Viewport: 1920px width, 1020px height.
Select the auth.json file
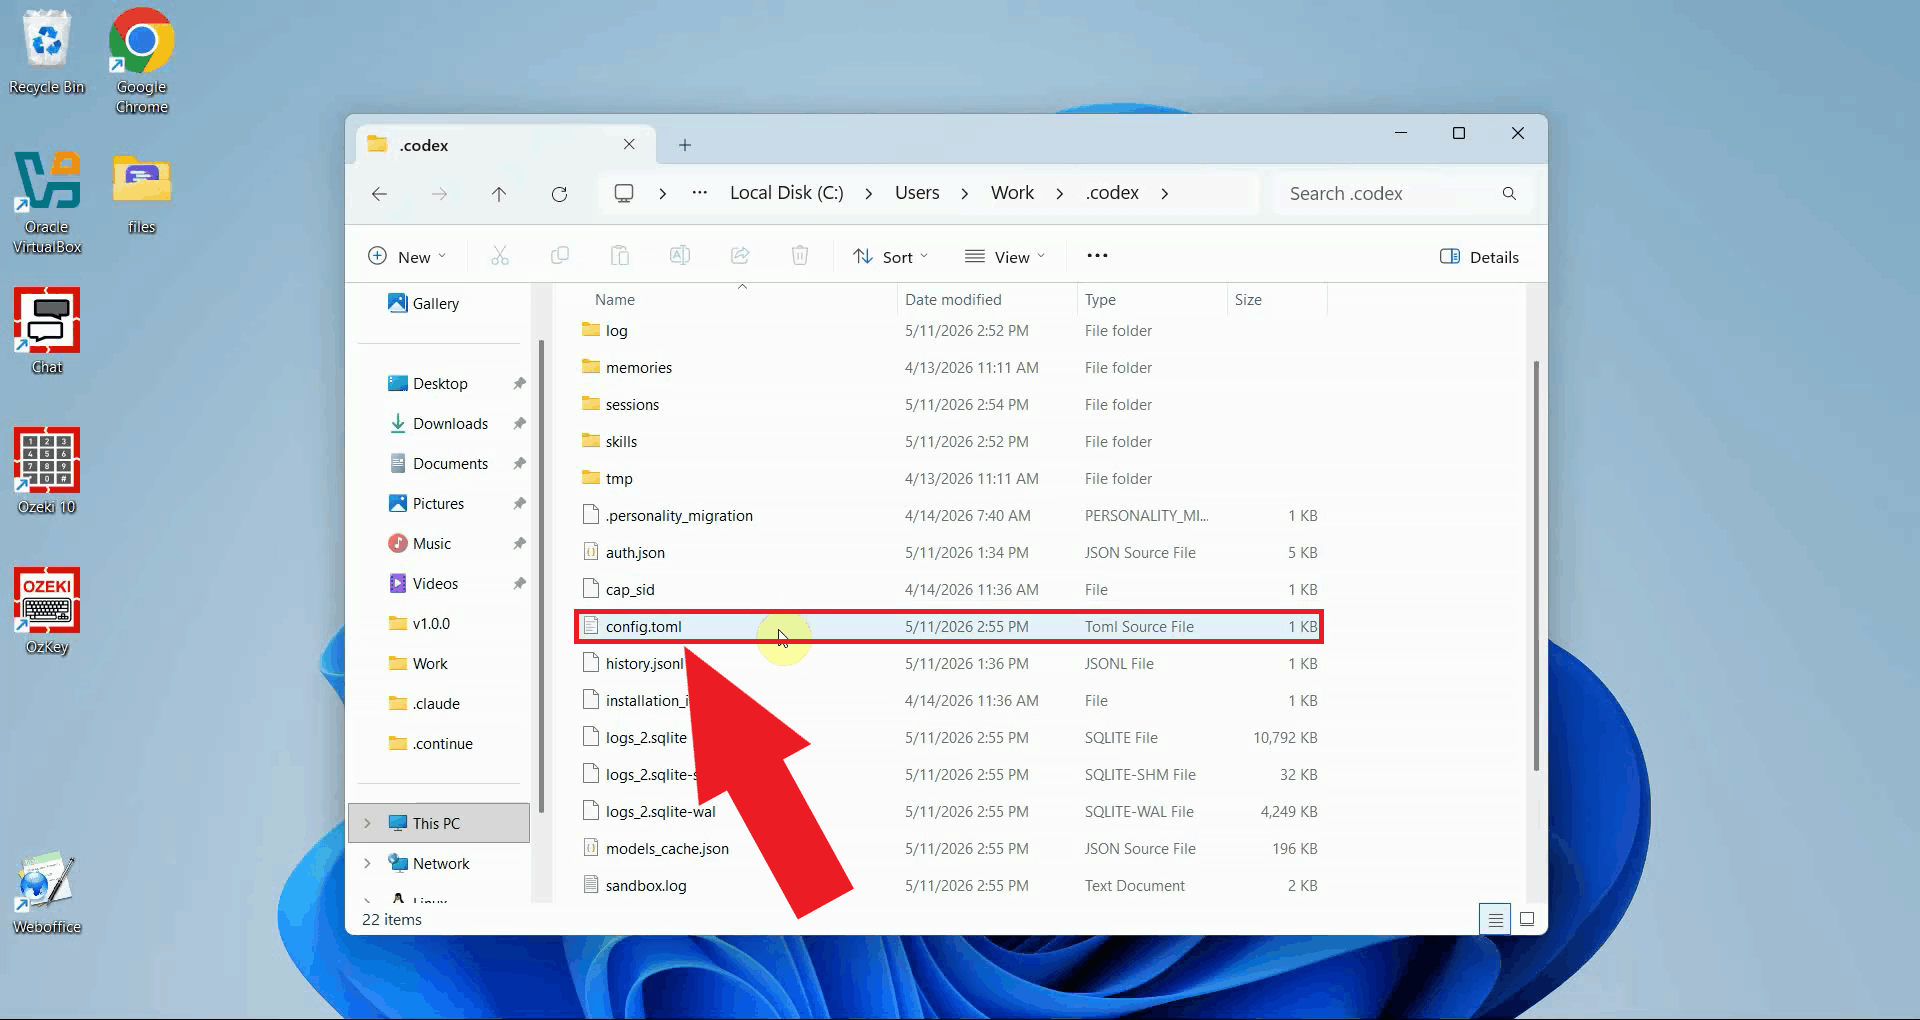tap(949, 552)
